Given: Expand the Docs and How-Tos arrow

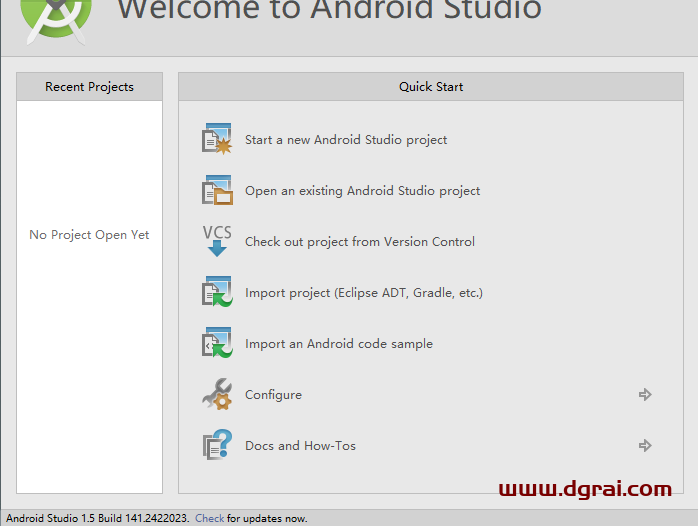Looking at the screenshot, I should 645,445.
